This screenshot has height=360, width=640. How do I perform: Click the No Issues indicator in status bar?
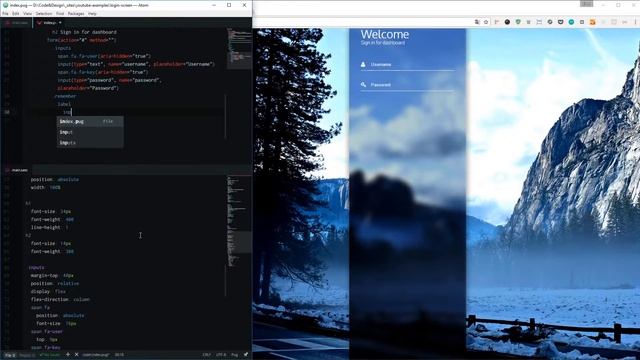49,355
